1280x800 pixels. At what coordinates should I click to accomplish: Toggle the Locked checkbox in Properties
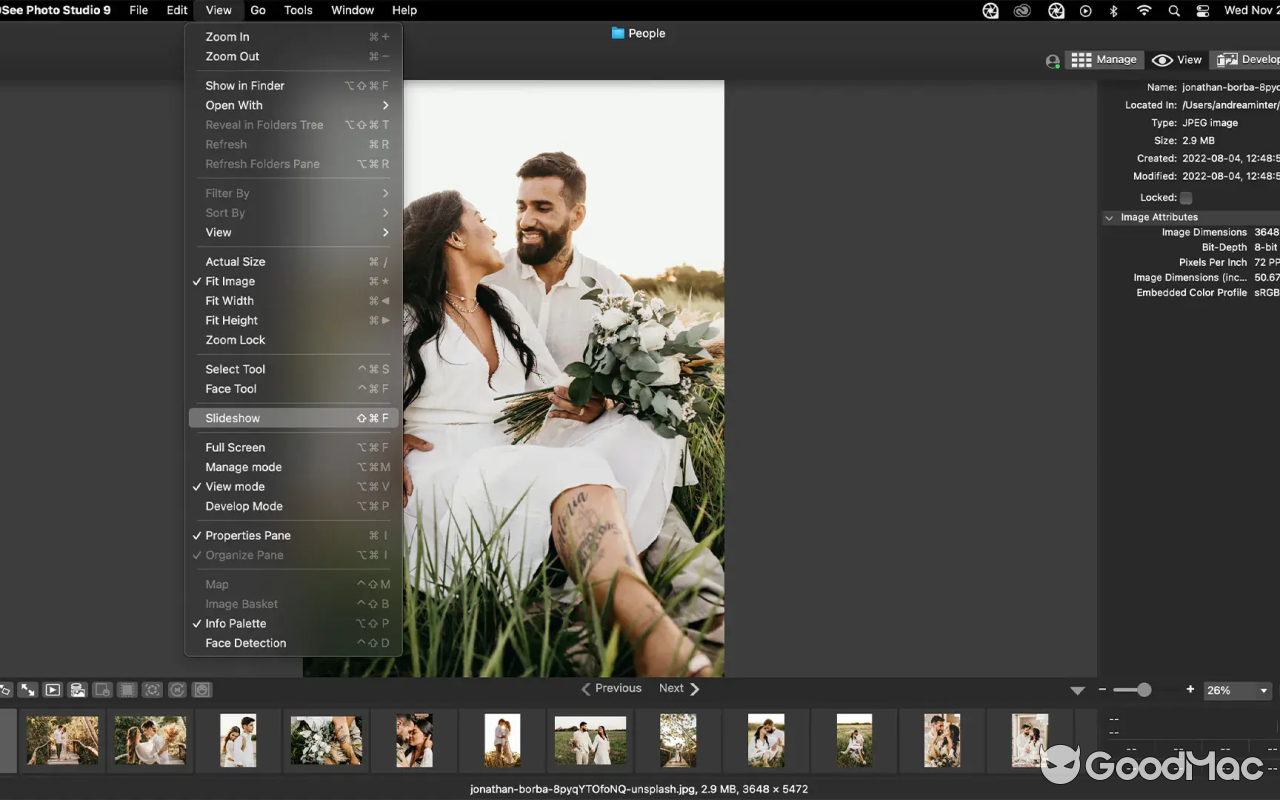tap(1186, 197)
